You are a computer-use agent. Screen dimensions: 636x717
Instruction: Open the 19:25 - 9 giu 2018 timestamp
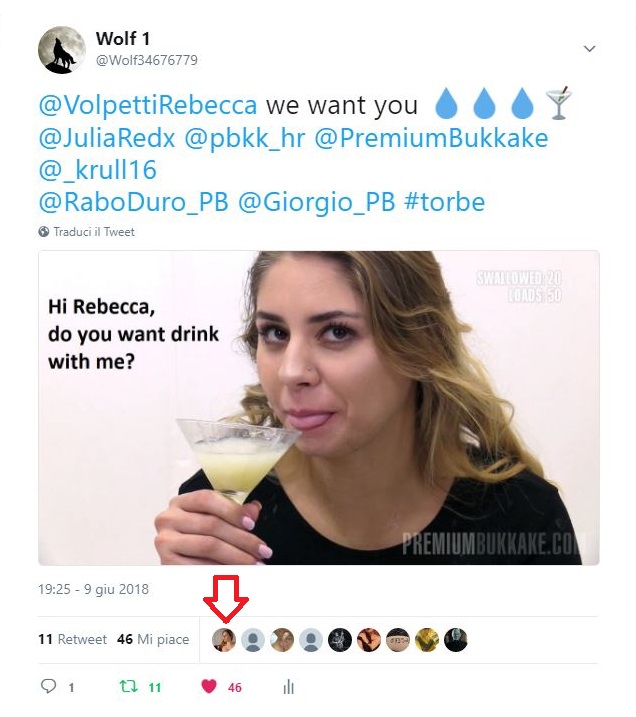click(93, 589)
